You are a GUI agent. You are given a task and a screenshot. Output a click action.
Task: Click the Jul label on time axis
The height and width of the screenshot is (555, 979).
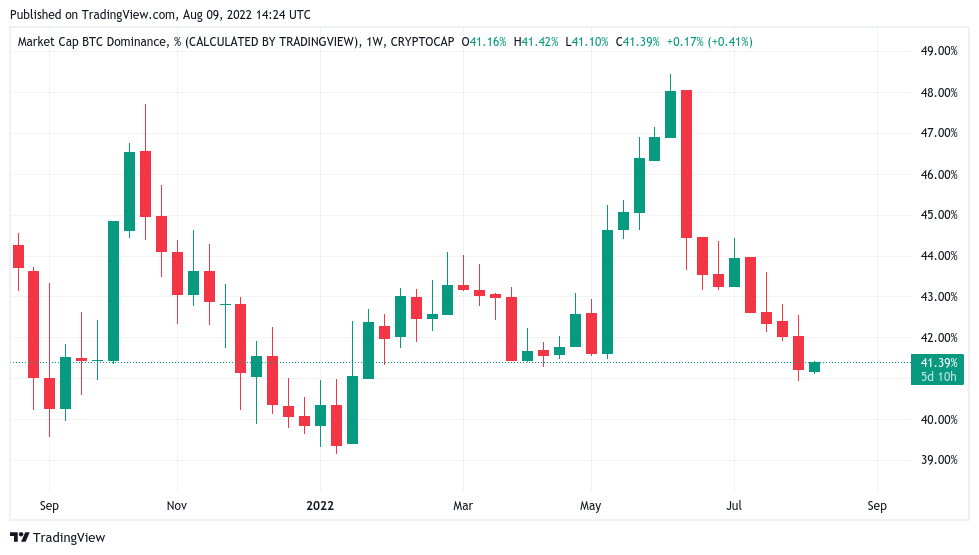point(735,506)
